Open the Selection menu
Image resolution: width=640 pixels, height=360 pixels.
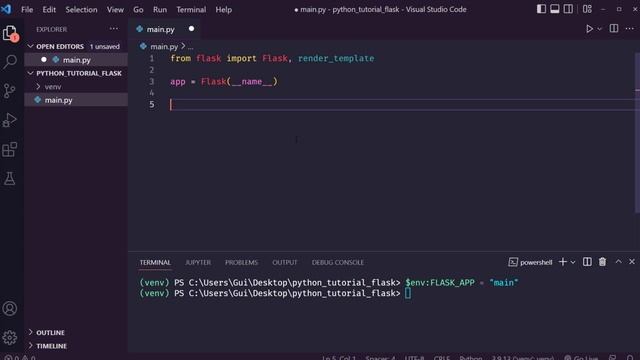point(81,9)
